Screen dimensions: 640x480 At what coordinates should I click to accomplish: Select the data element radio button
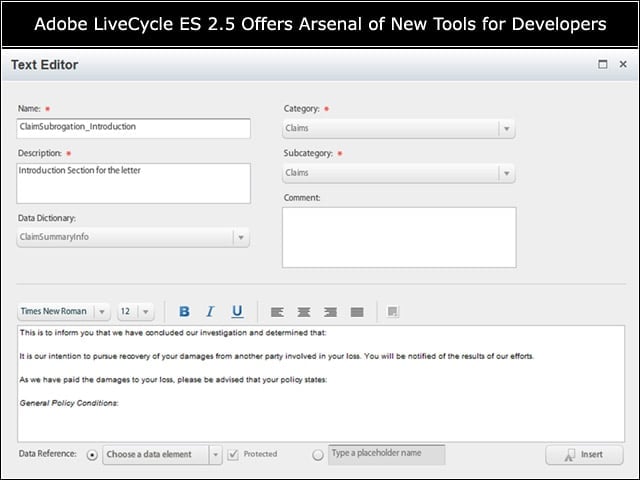[92, 455]
